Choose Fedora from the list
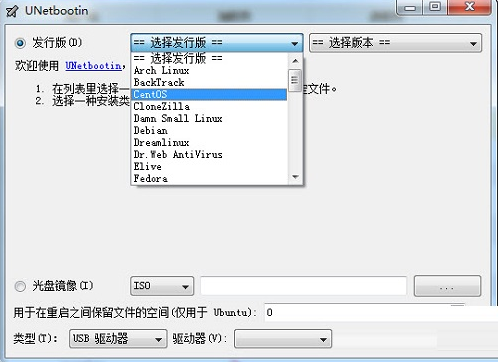This screenshot has height=362, width=502. (209, 179)
